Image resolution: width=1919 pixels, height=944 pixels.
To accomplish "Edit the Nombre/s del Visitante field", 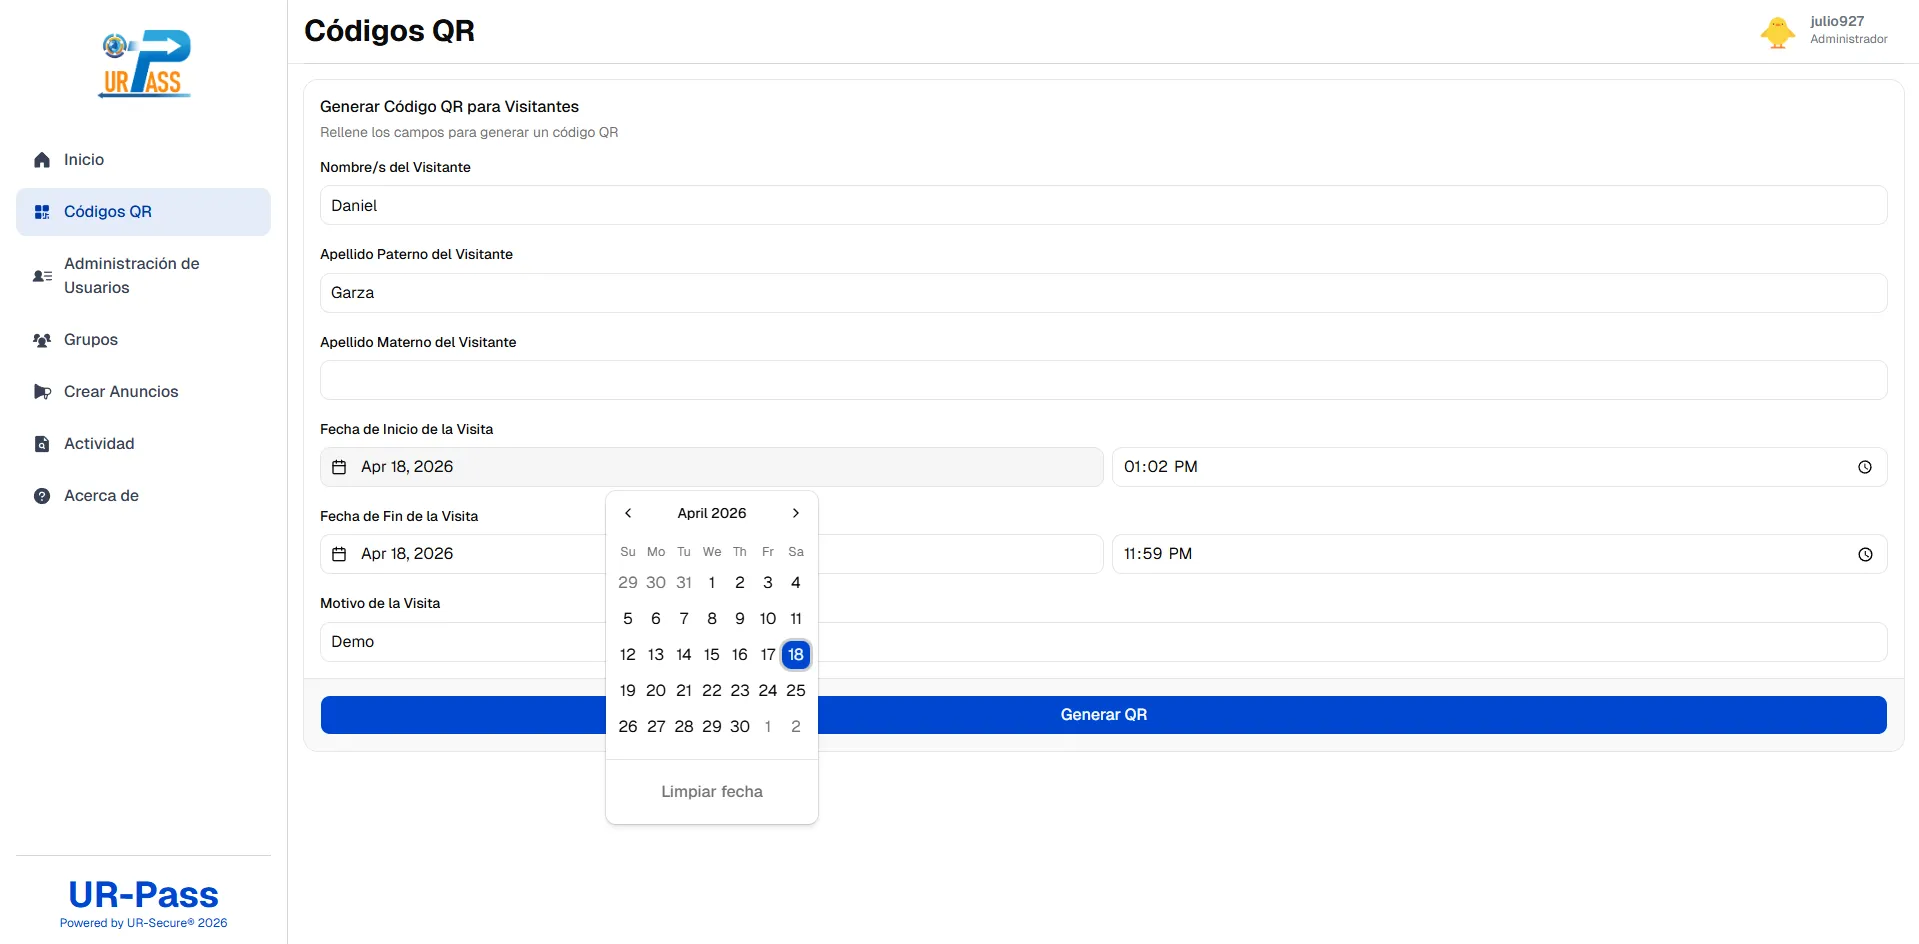I will pos(1103,205).
